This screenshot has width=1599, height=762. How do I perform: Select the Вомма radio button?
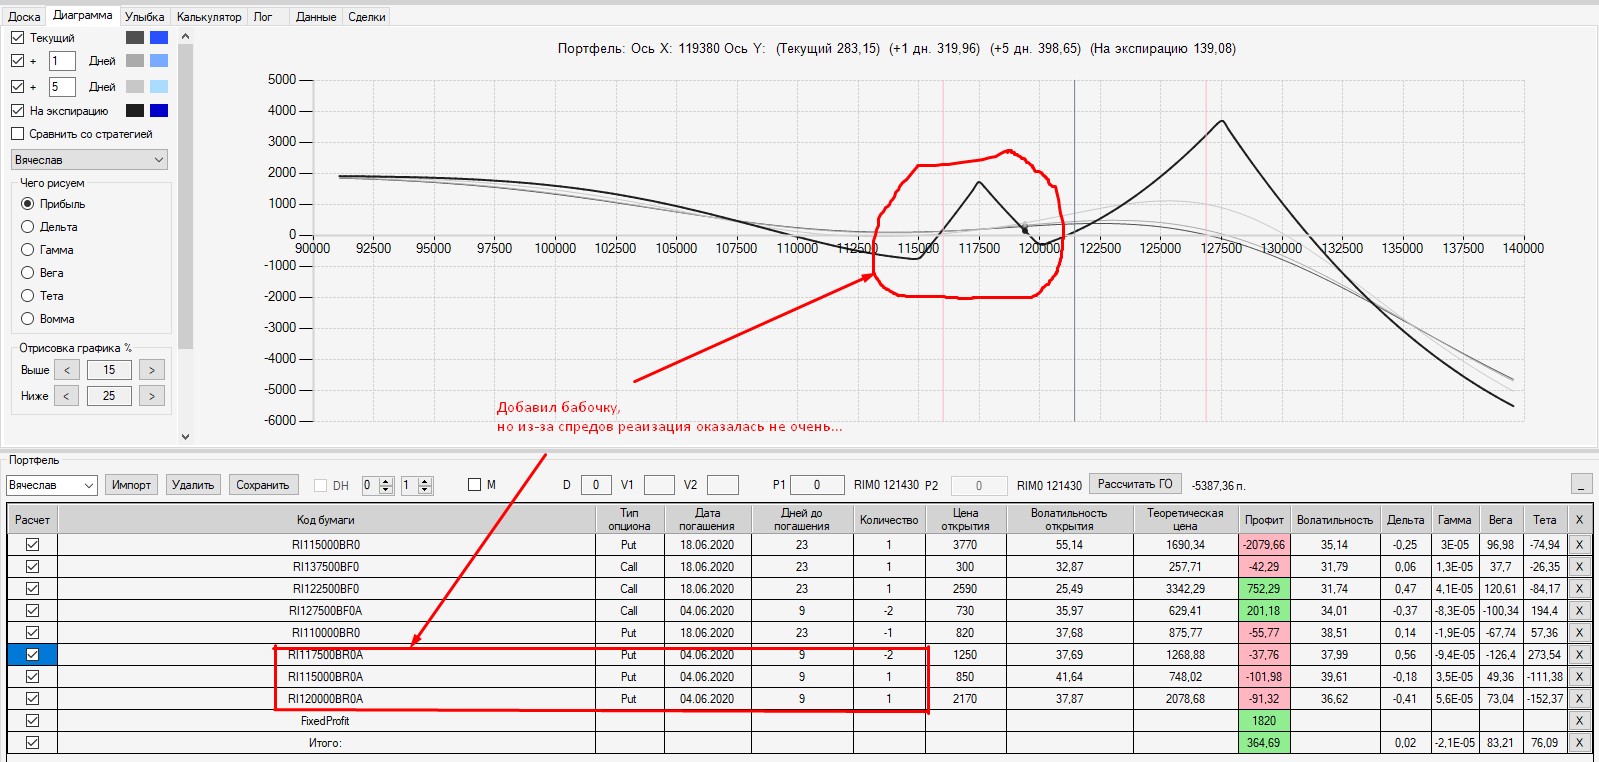pos(28,319)
